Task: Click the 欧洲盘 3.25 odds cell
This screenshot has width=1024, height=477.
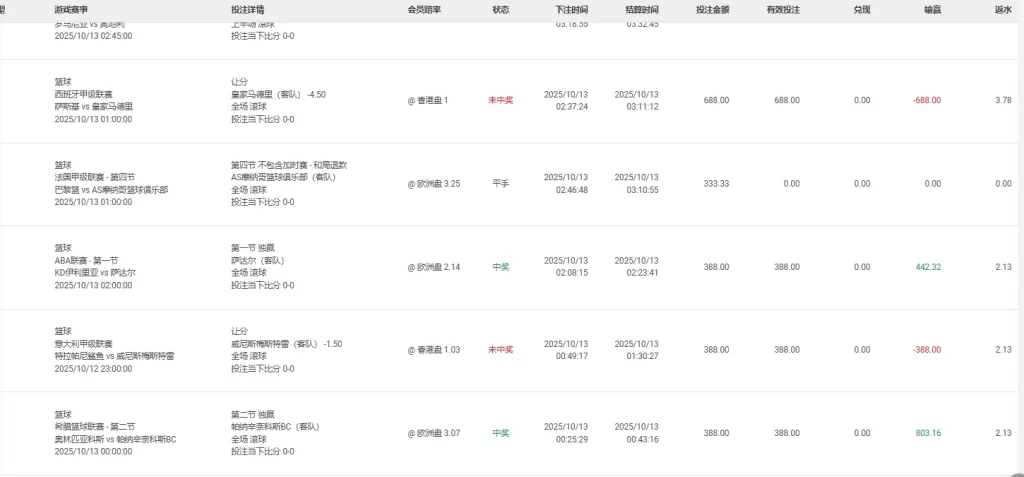Action: click(434, 184)
